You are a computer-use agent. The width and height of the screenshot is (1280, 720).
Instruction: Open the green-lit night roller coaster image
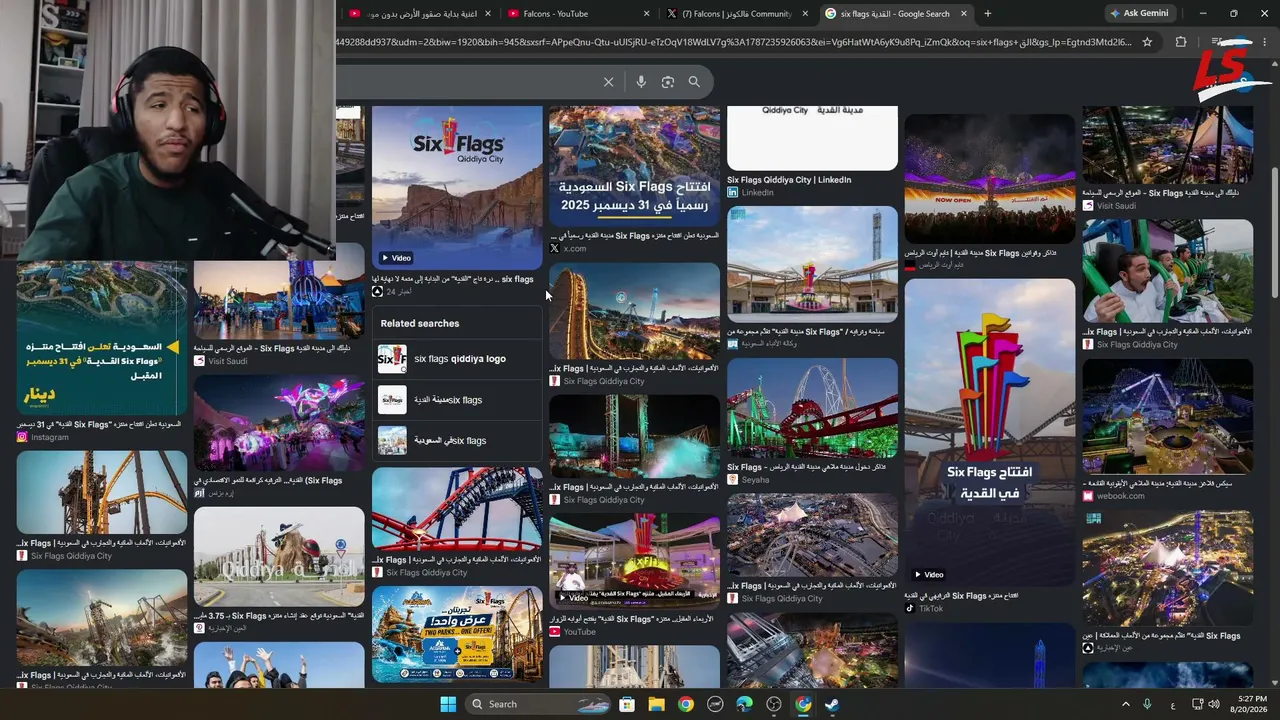click(x=812, y=407)
